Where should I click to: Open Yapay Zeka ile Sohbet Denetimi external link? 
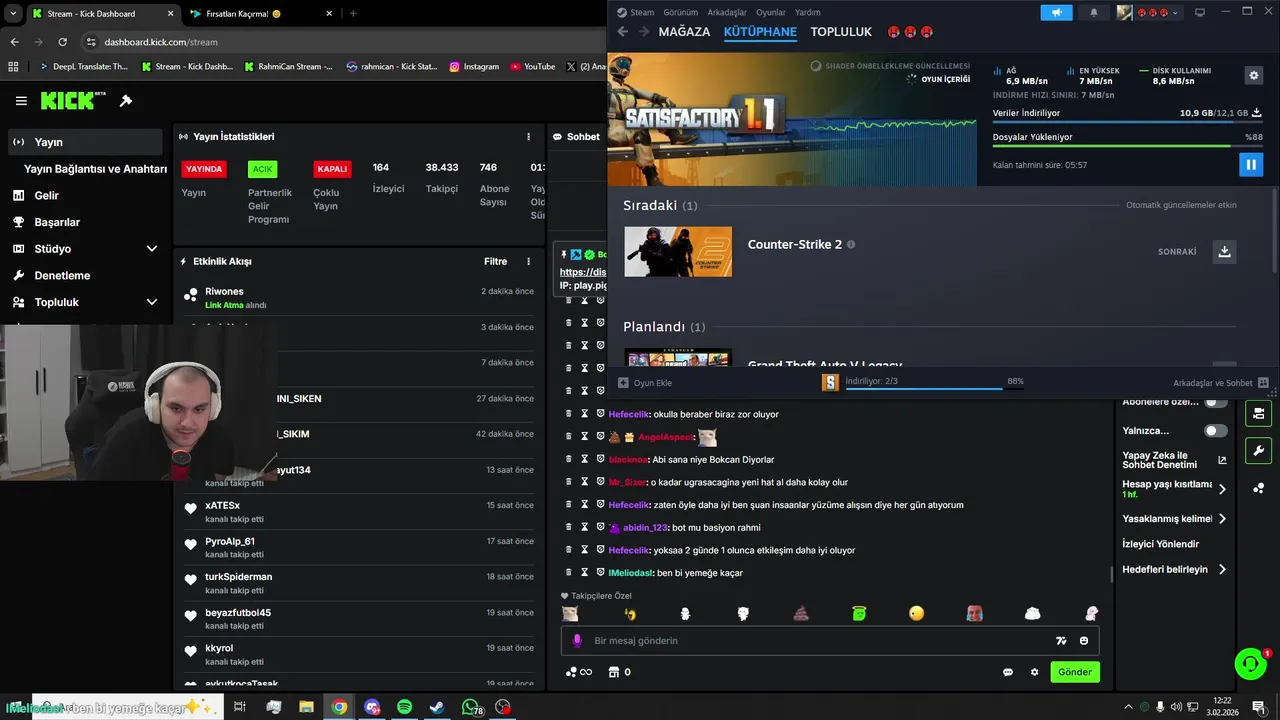(x=1222, y=460)
